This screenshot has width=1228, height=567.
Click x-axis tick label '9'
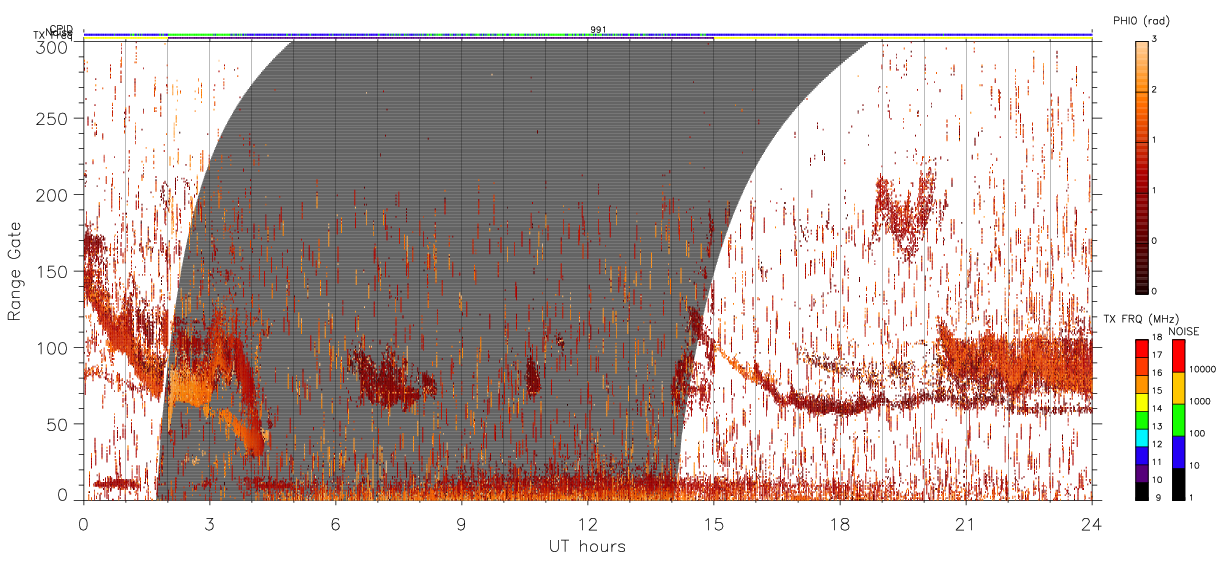pos(461,524)
